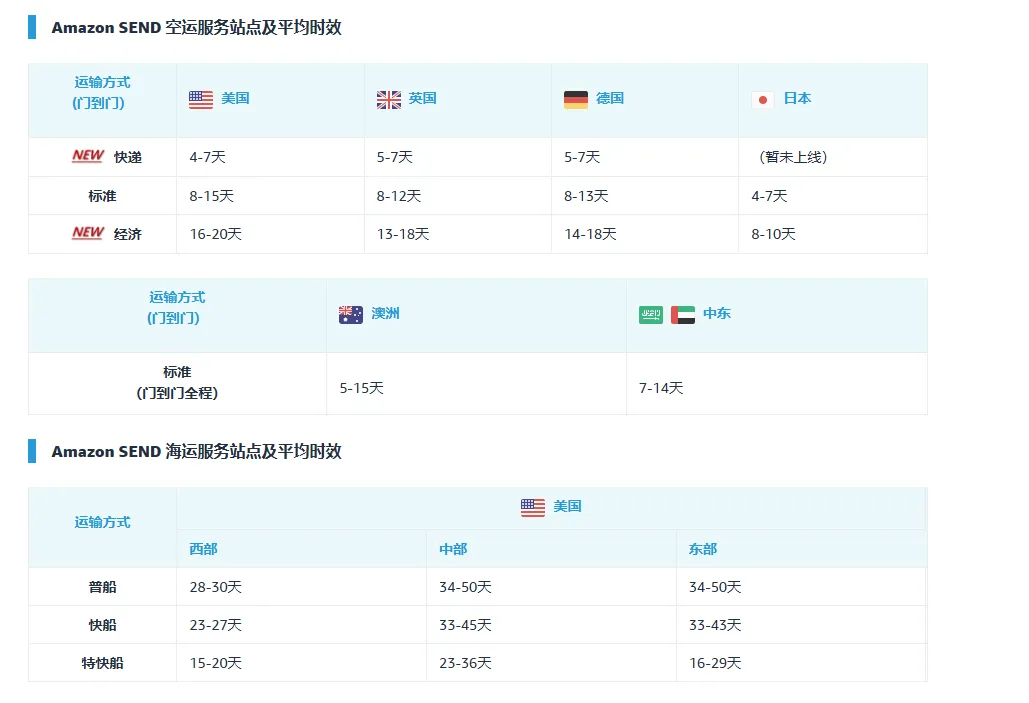Viewport: 1029px width, 703px height.
Task: Click the Saudi Arabia flag icon
Action: coord(651,315)
